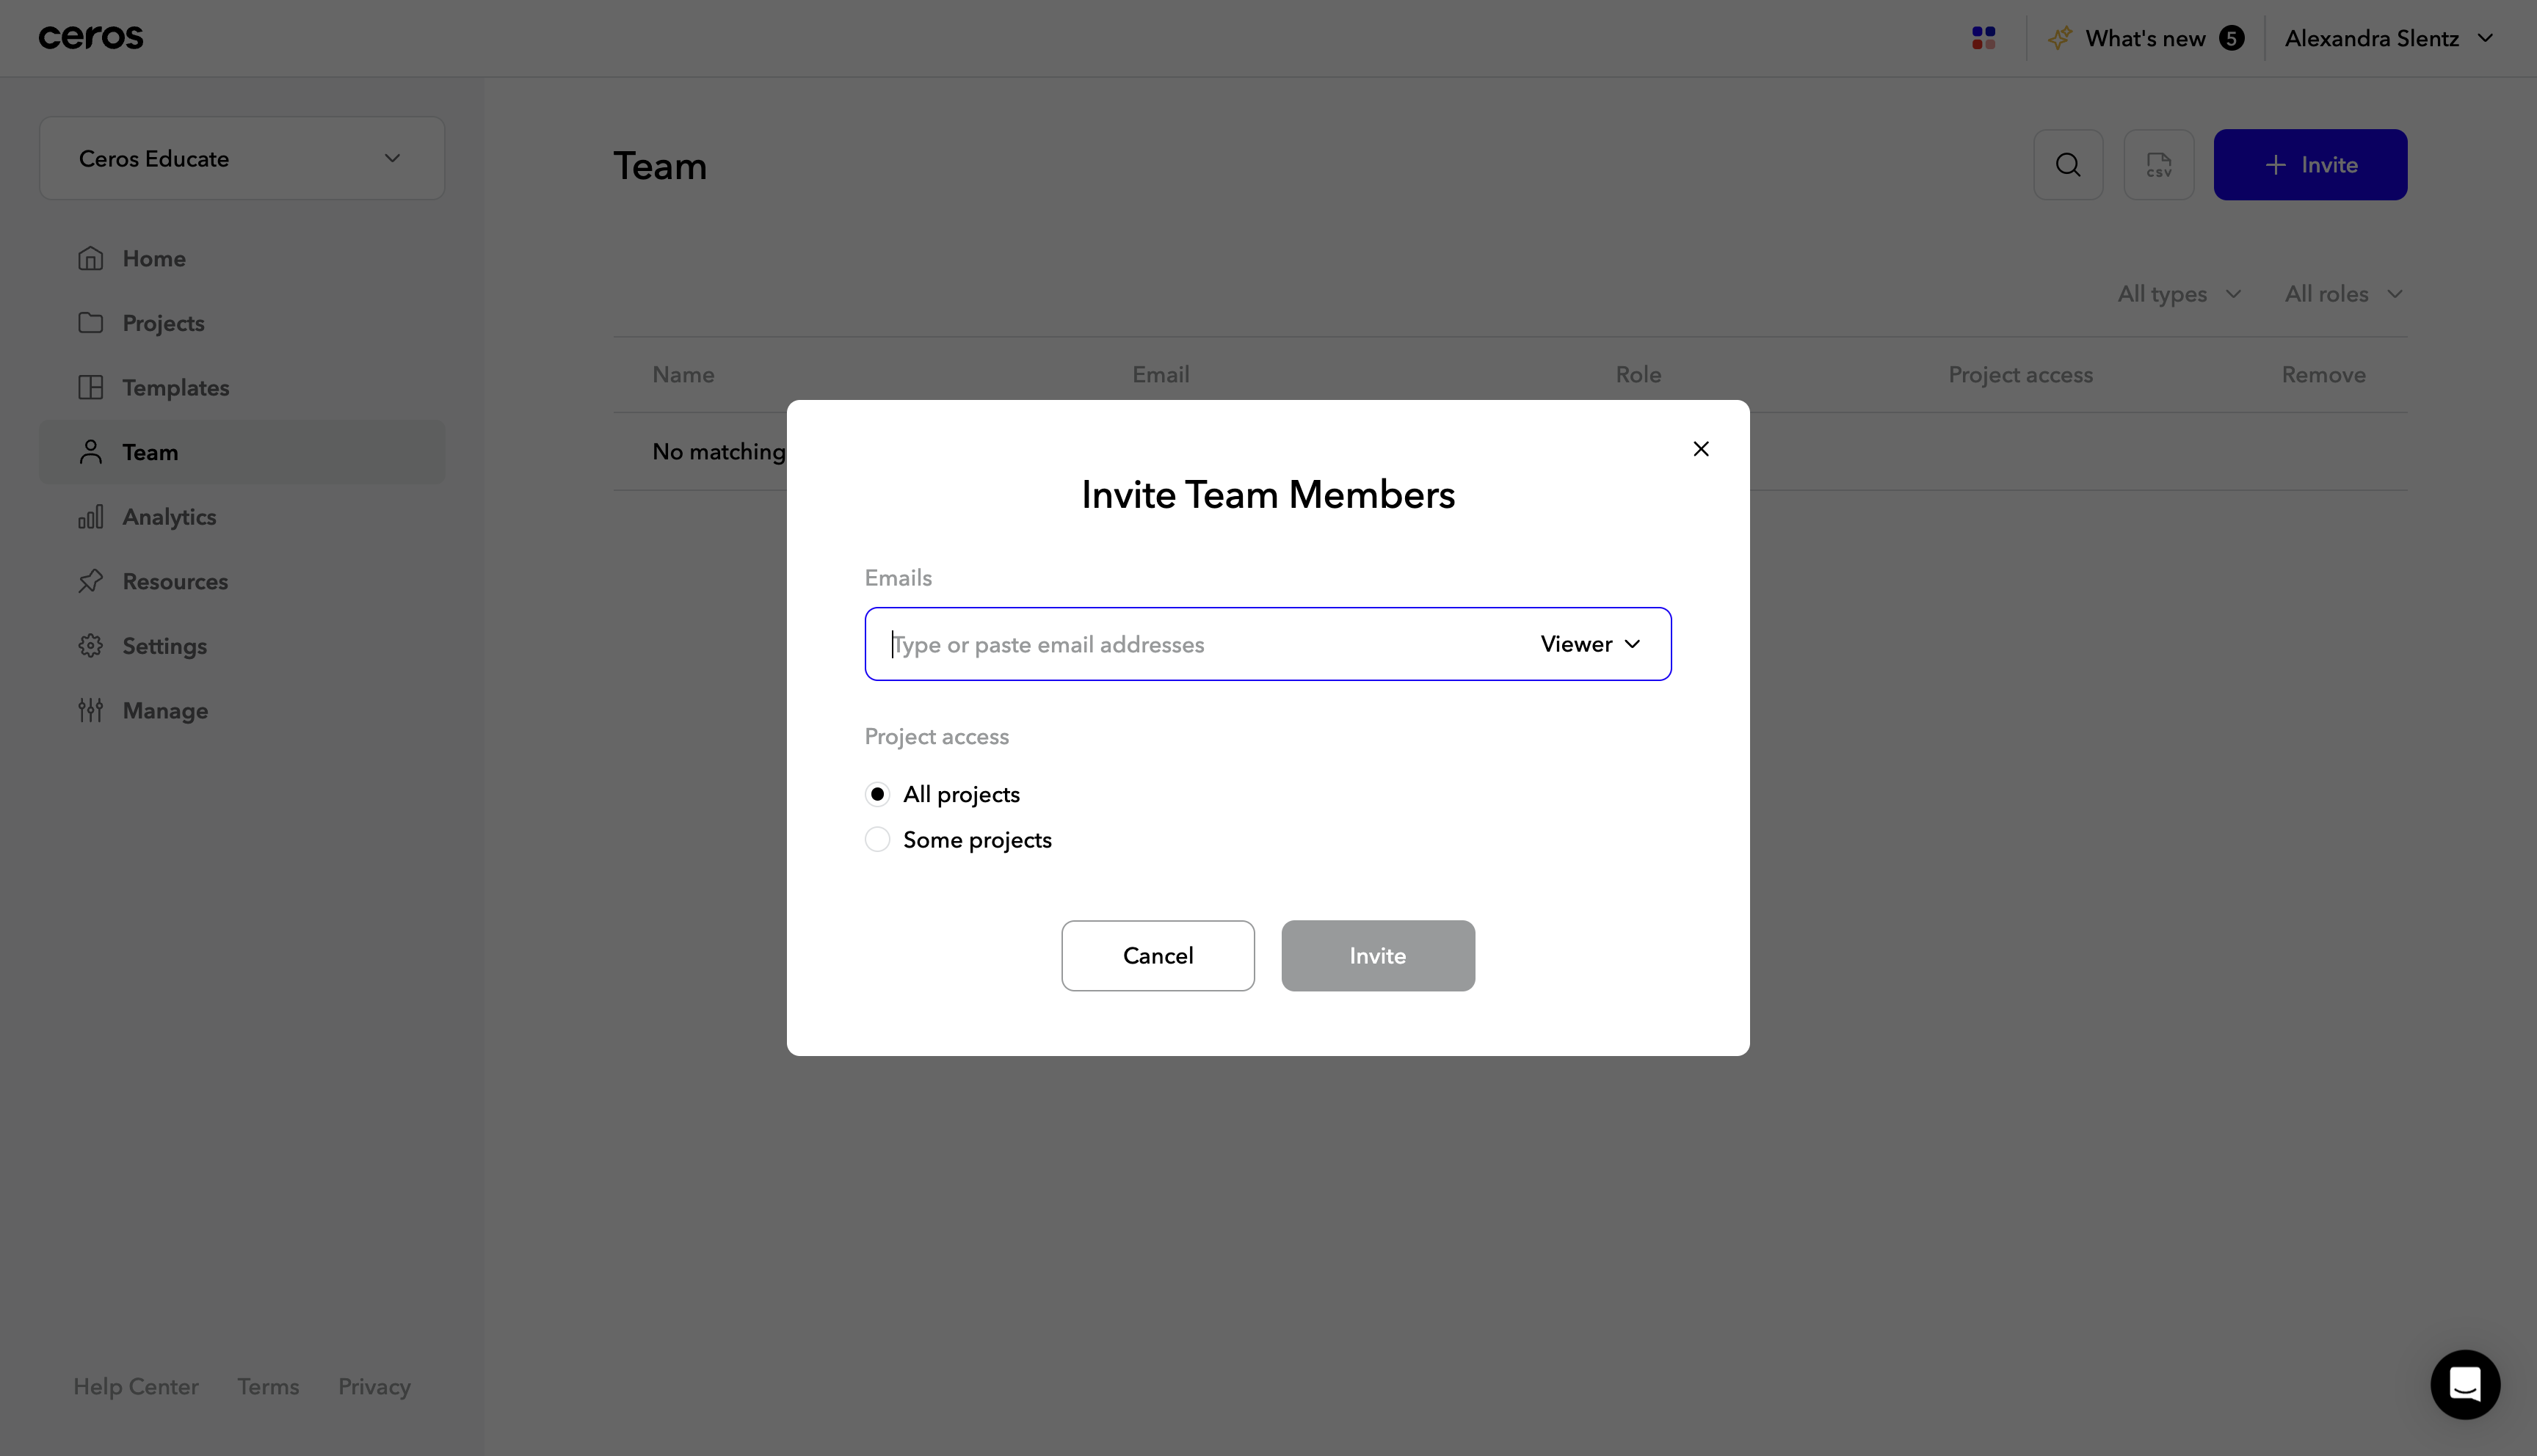Click the Role column header
The image size is (2537, 1456).
[1638, 375]
